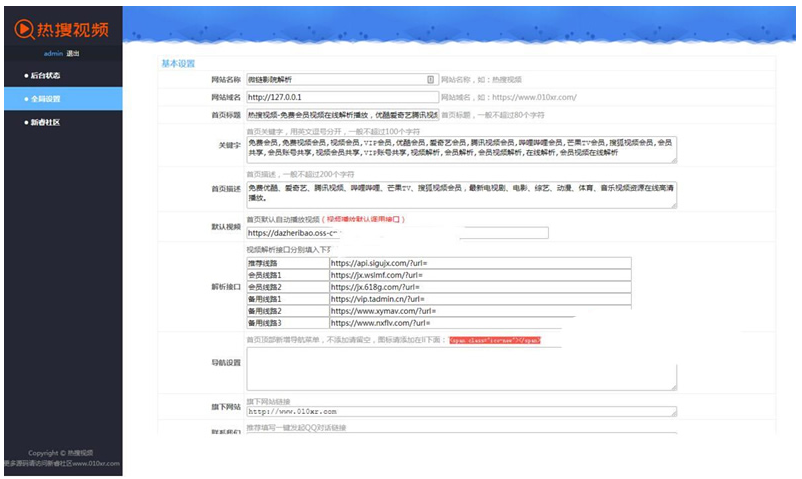Click the admin username link

click(53, 52)
